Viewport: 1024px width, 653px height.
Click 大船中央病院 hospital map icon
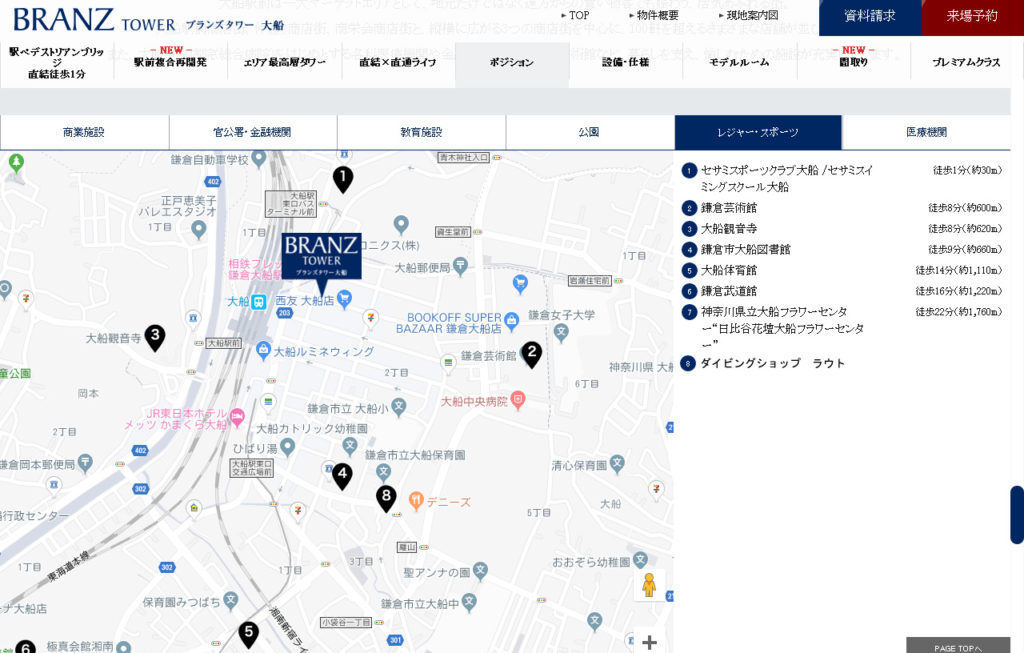[x=517, y=400]
